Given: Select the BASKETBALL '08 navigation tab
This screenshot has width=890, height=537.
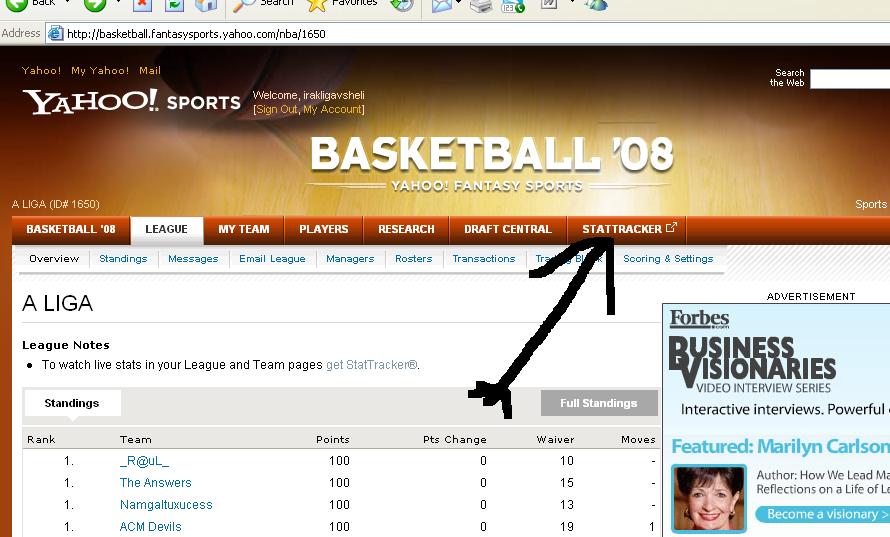Looking at the screenshot, I should pyautogui.click(x=71, y=229).
